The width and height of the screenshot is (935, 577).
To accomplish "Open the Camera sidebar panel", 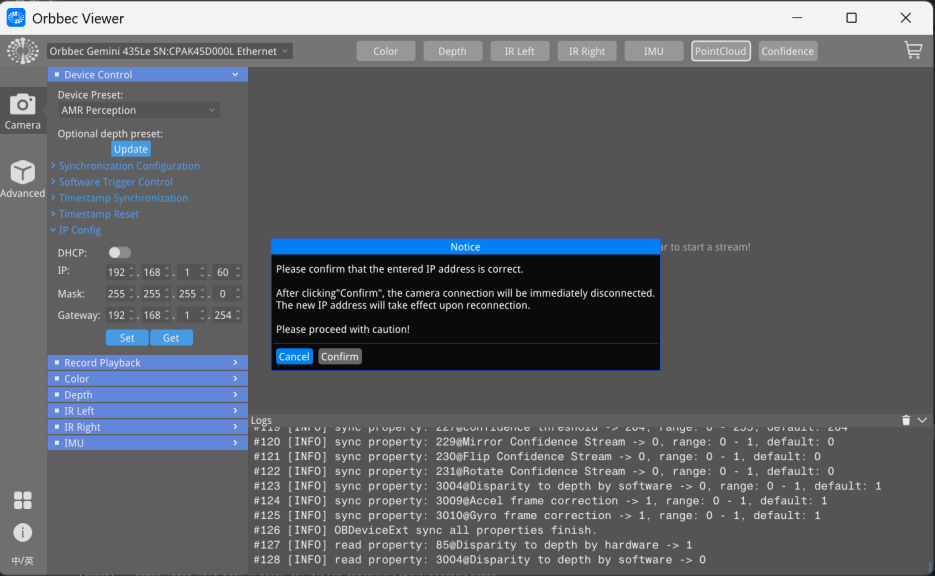I will pyautogui.click(x=22, y=110).
